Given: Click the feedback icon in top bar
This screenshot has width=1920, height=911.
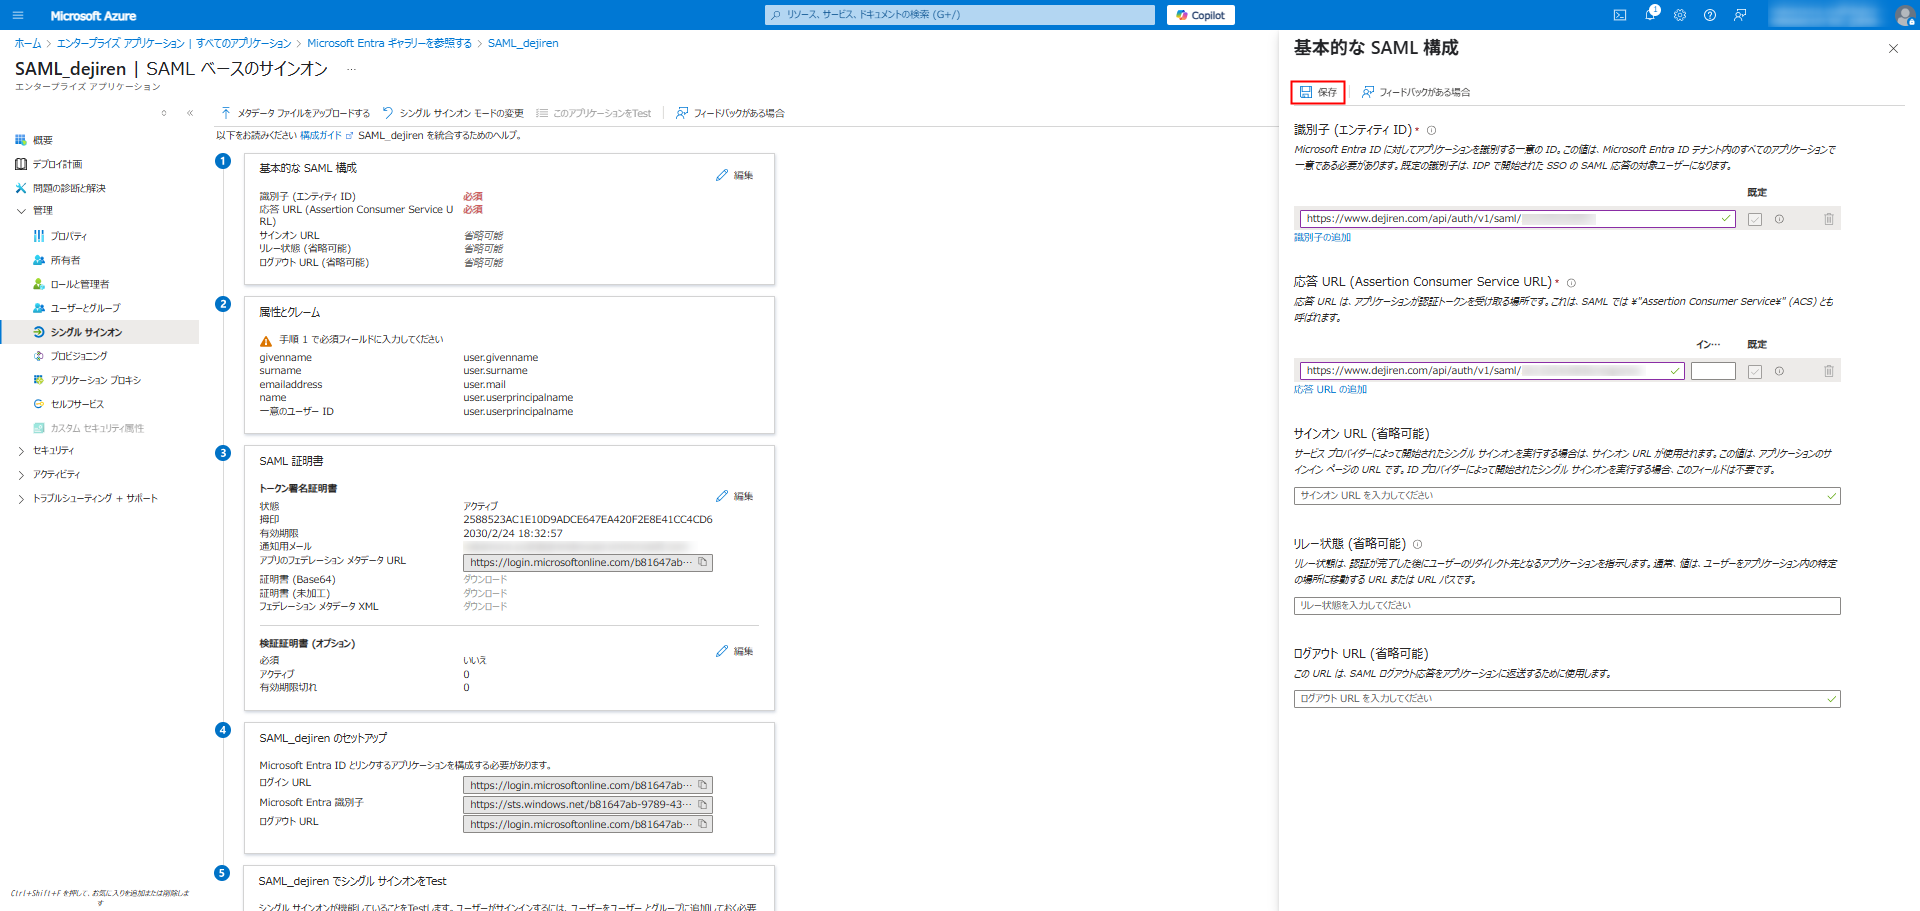Looking at the screenshot, I should tap(1740, 15).
